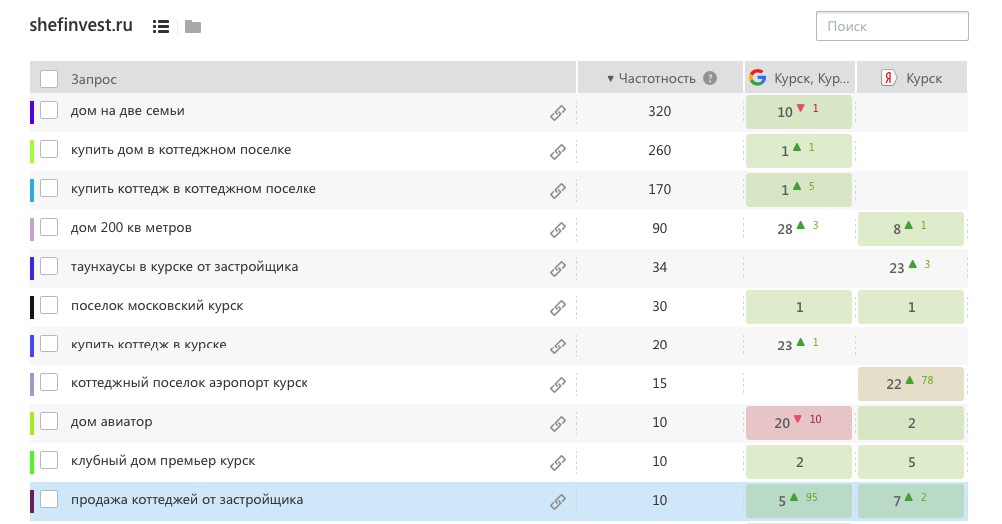
Task: Check the box for "поселок московский курск"
Action: tap(49, 306)
